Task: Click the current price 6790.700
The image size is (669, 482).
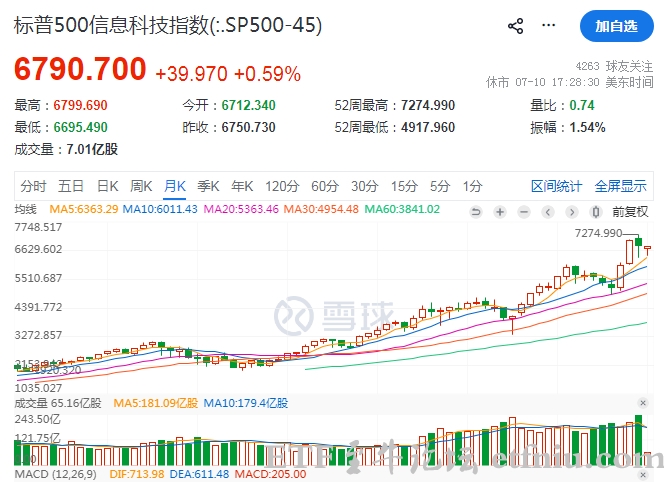Action: point(80,69)
